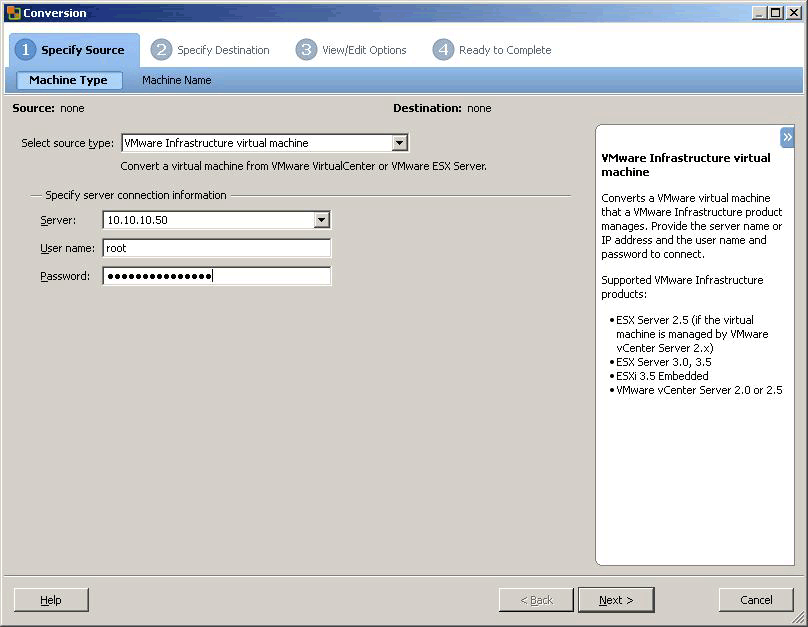Screen dimensions: 808x627
Task: Go to the Ready to Complete step
Action: 492,50
